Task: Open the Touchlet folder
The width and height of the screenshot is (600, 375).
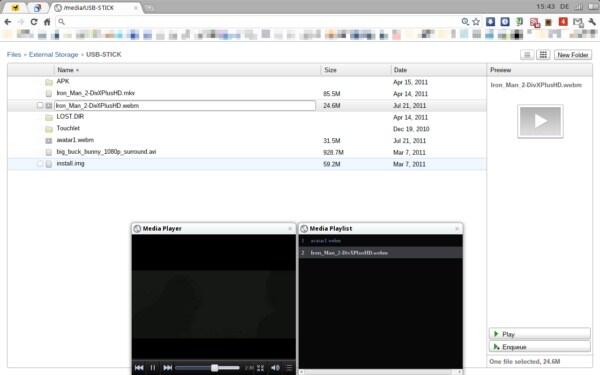Action: click(x=68, y=128)
